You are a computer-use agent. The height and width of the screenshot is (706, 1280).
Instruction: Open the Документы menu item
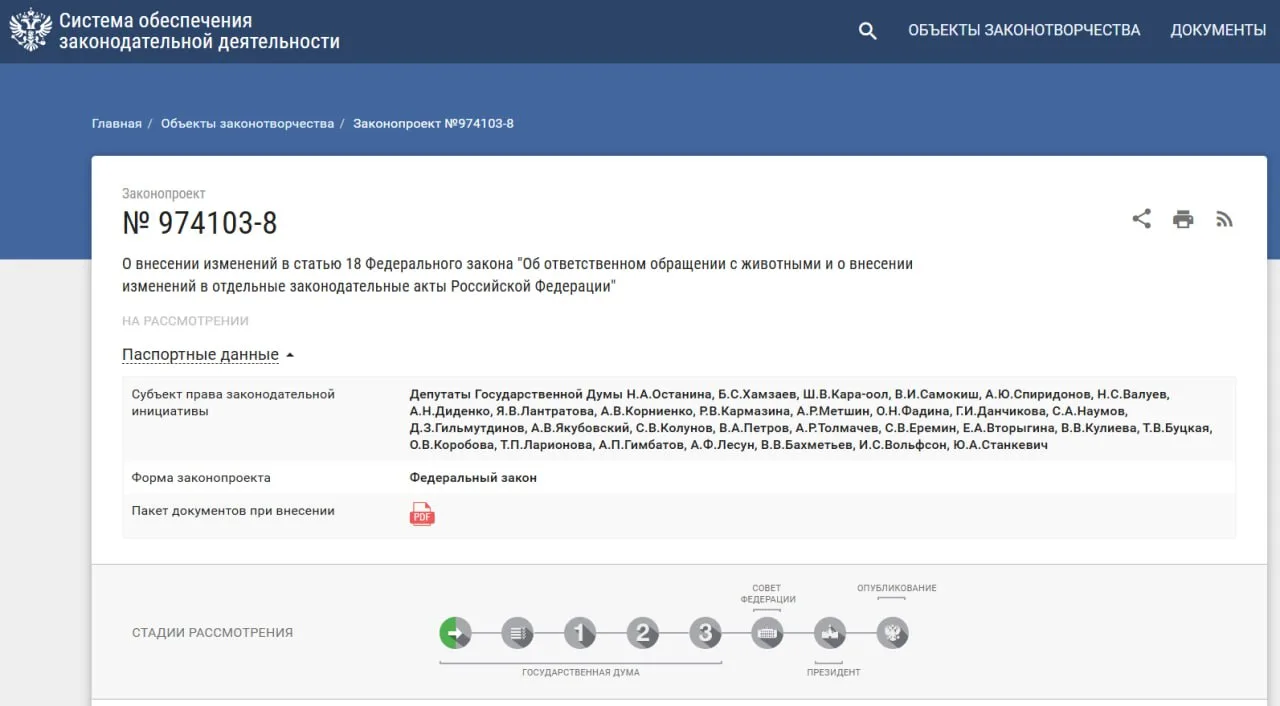click(x=1218, y=30)
